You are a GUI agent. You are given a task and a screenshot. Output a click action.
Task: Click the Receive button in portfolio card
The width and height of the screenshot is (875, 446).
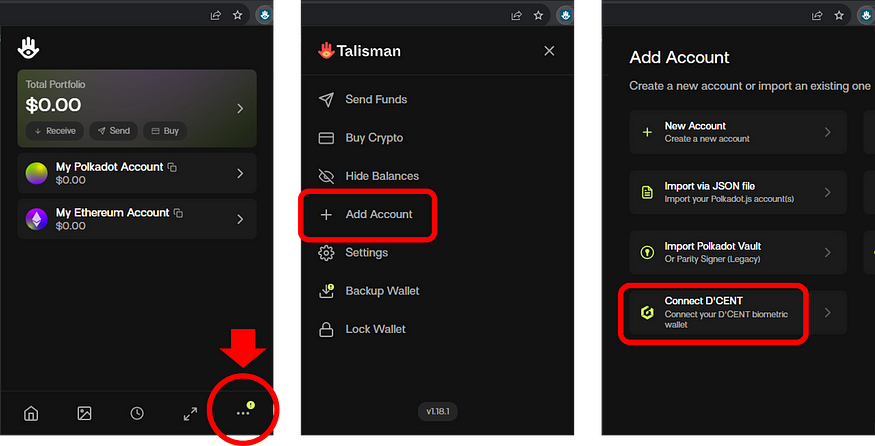(x=55, y=131)
